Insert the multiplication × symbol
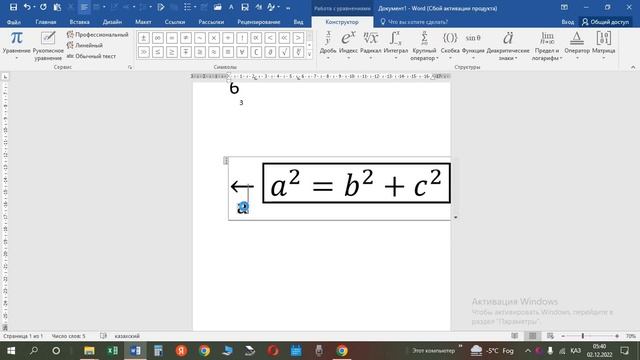This screenshot has height=360, width=640. point(214,38)
